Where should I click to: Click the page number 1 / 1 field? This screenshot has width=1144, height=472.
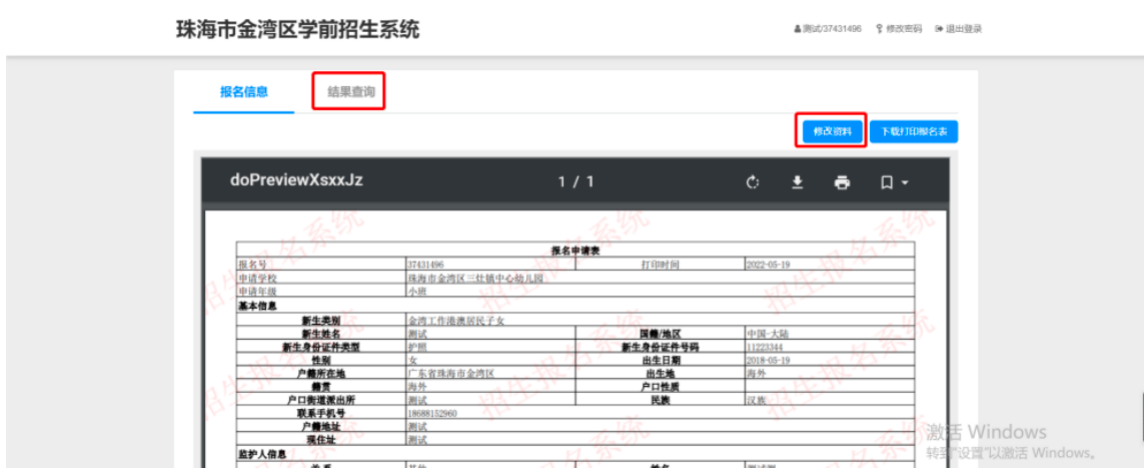[576, 182]
